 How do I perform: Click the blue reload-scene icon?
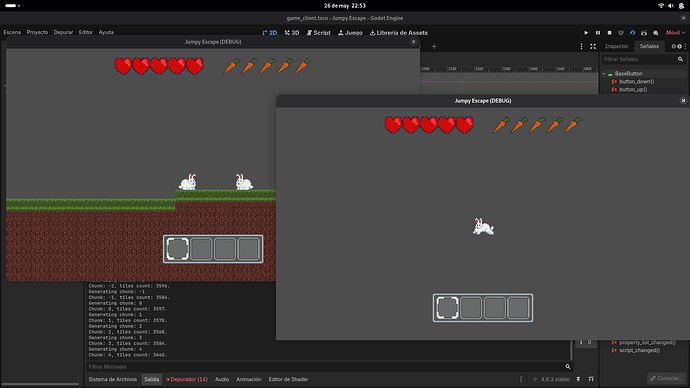point(632,33)
